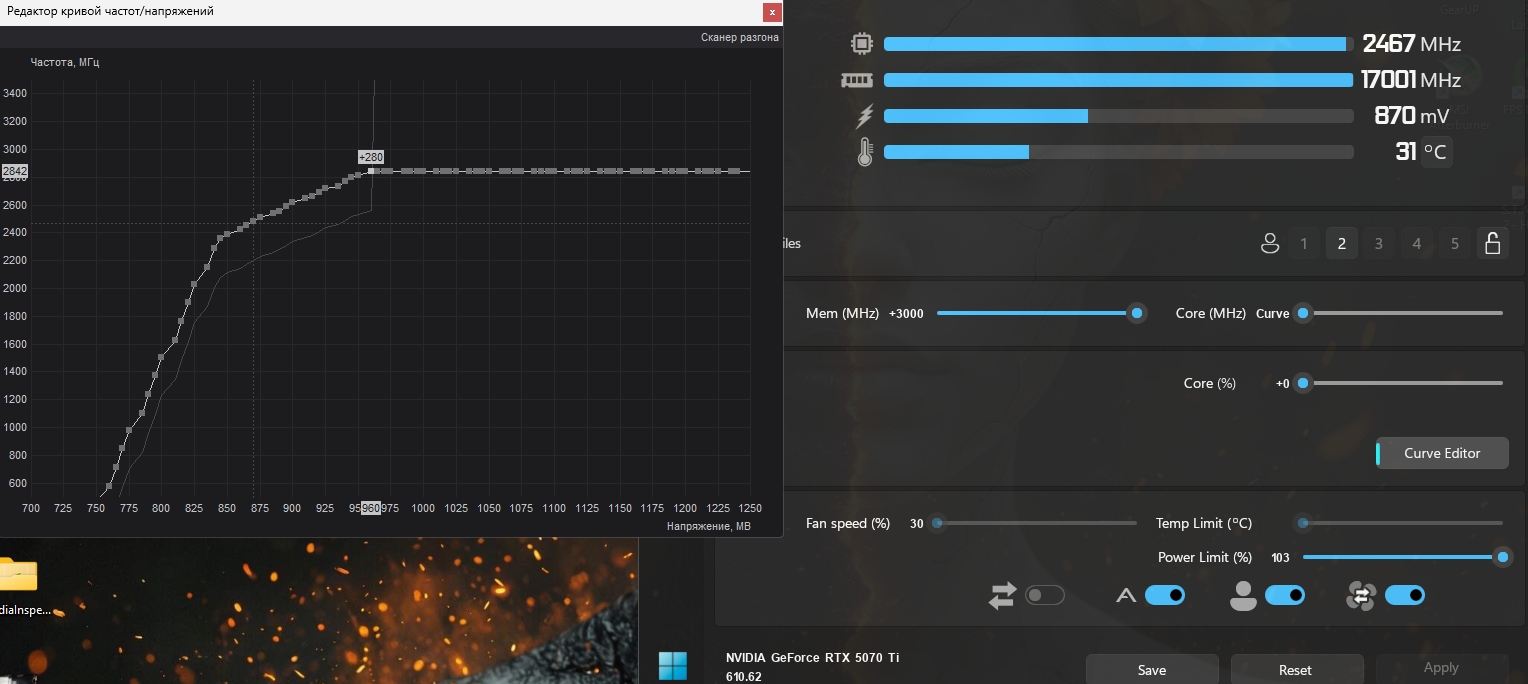Click the +280 curve point at 960 mV
1528x684 pixels.
(x=371, y=171)
